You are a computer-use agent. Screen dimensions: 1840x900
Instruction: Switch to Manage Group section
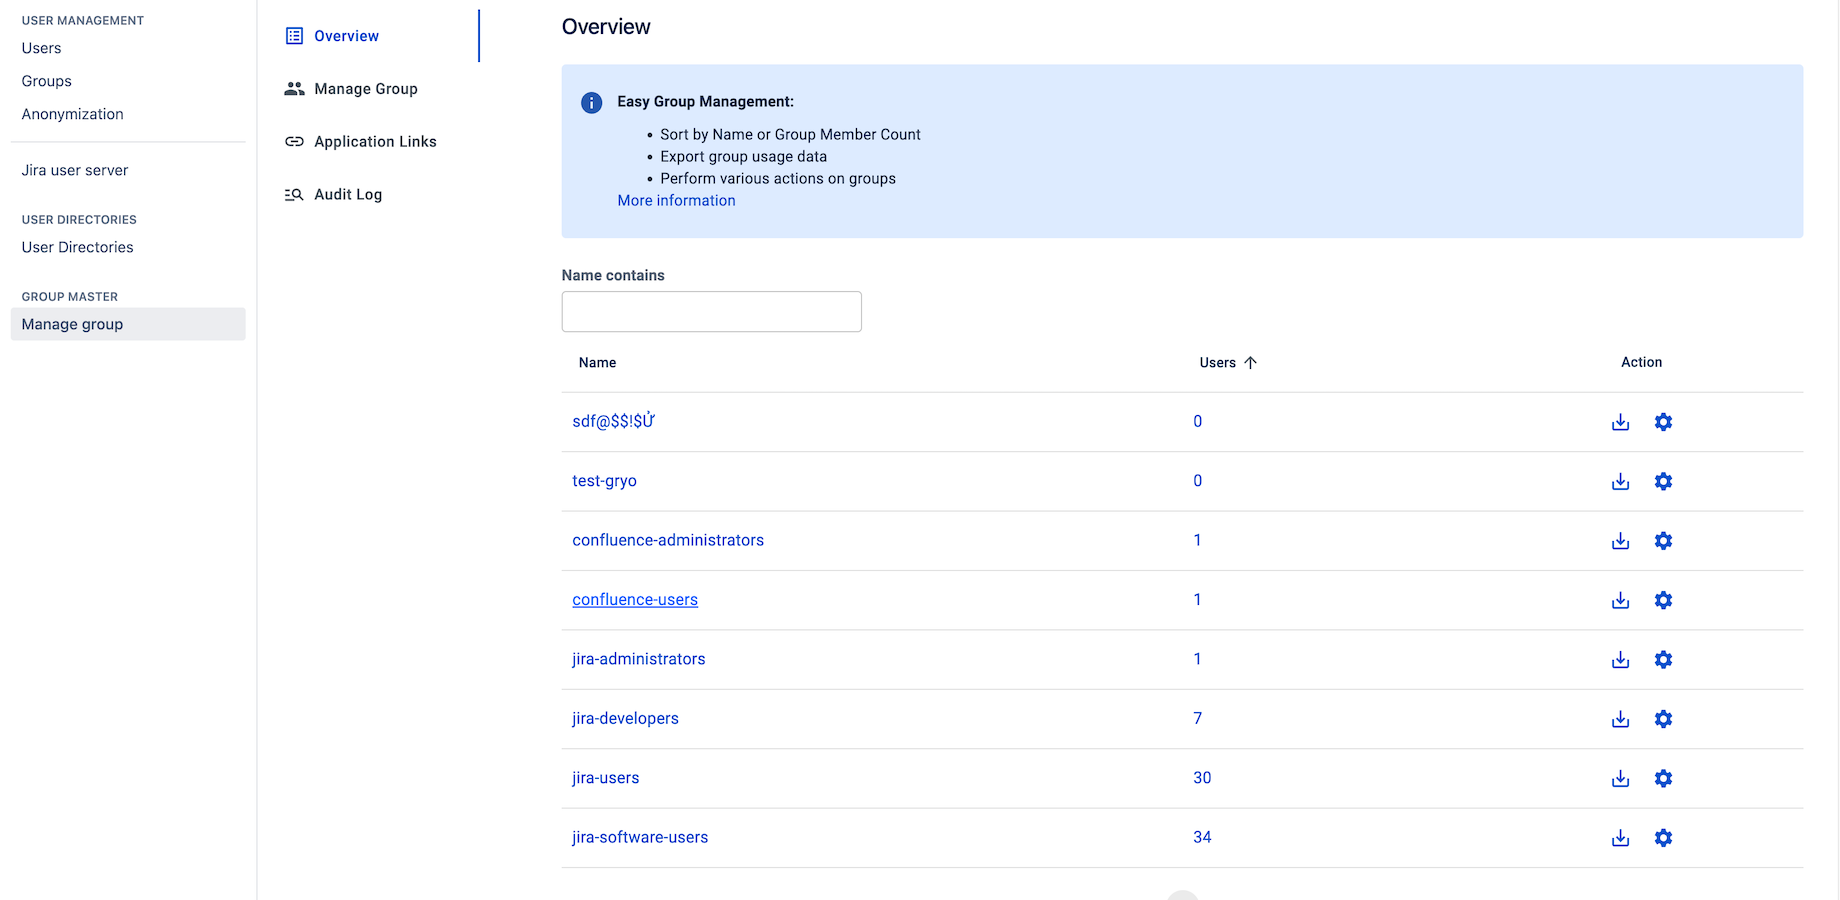[x=368, y=89]
